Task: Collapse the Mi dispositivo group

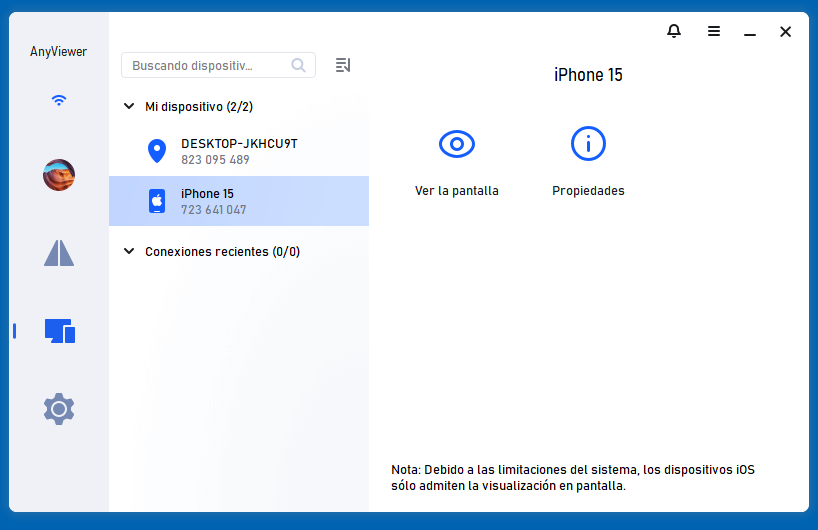Action: click(129, 106)
